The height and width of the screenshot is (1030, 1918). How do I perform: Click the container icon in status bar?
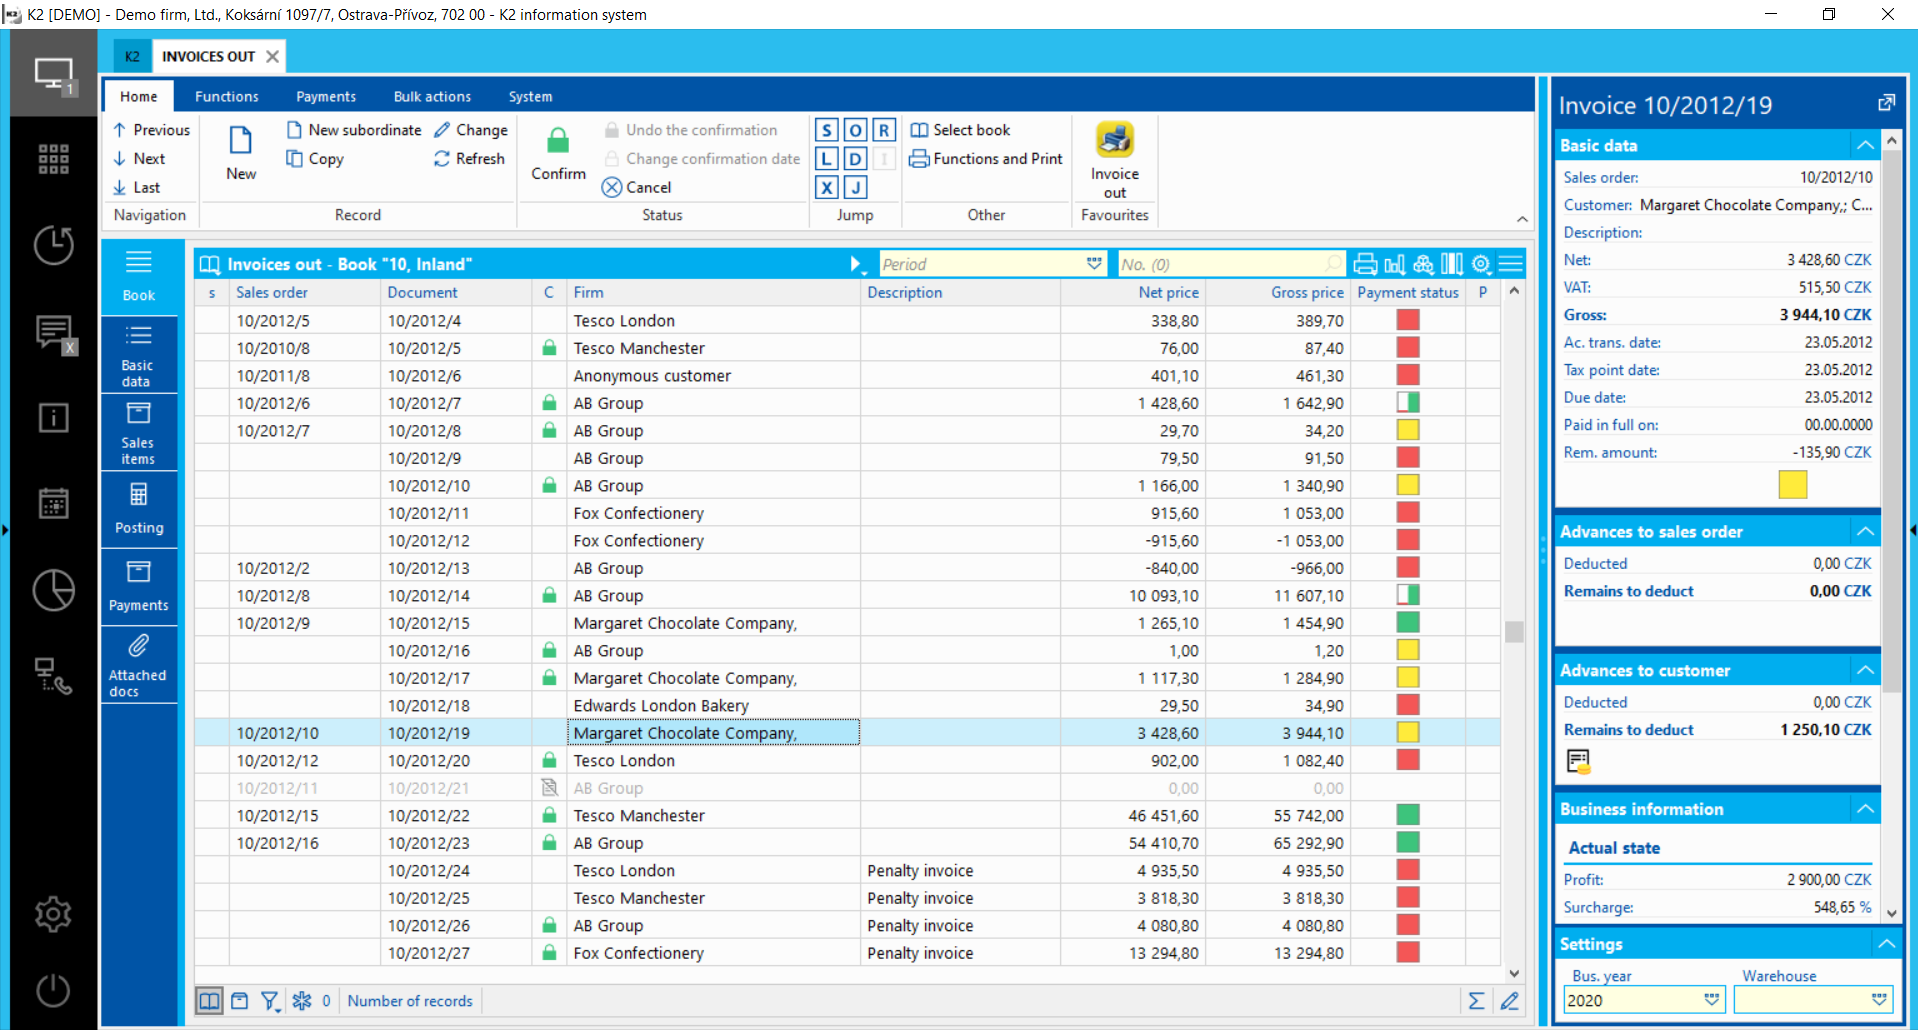pos(240,1001)
